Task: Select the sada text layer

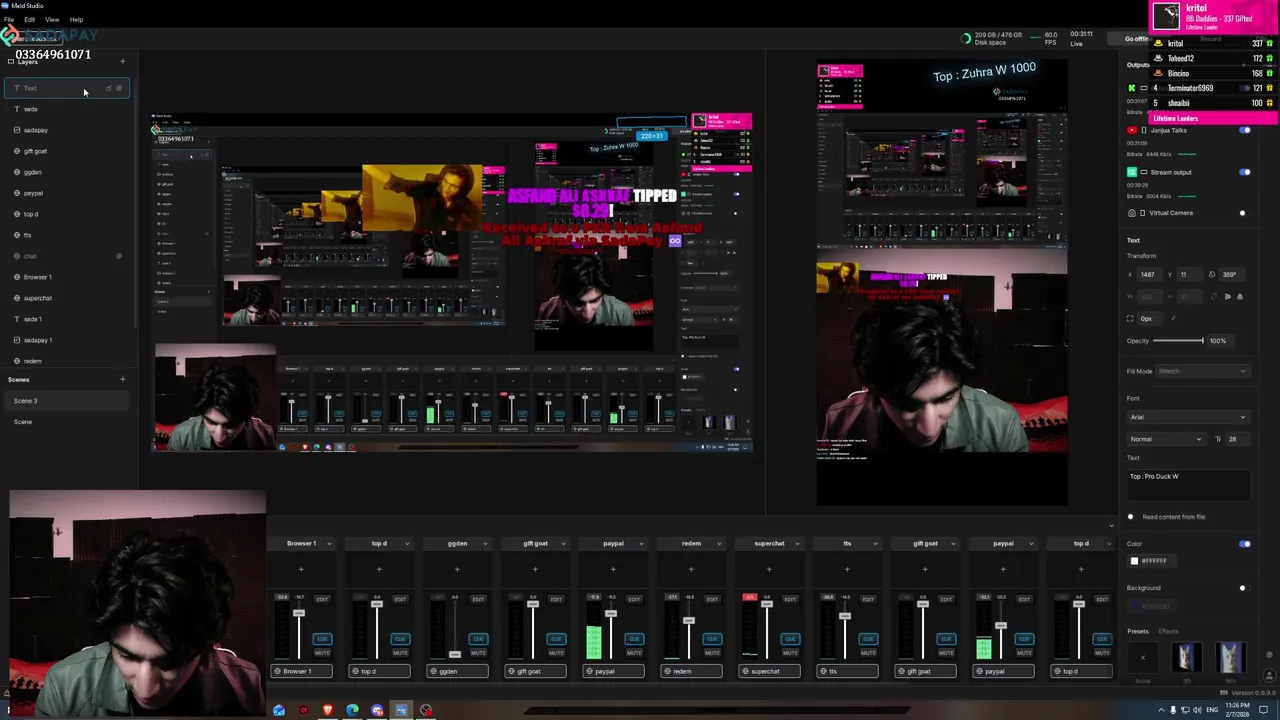Action: (65, 109)
